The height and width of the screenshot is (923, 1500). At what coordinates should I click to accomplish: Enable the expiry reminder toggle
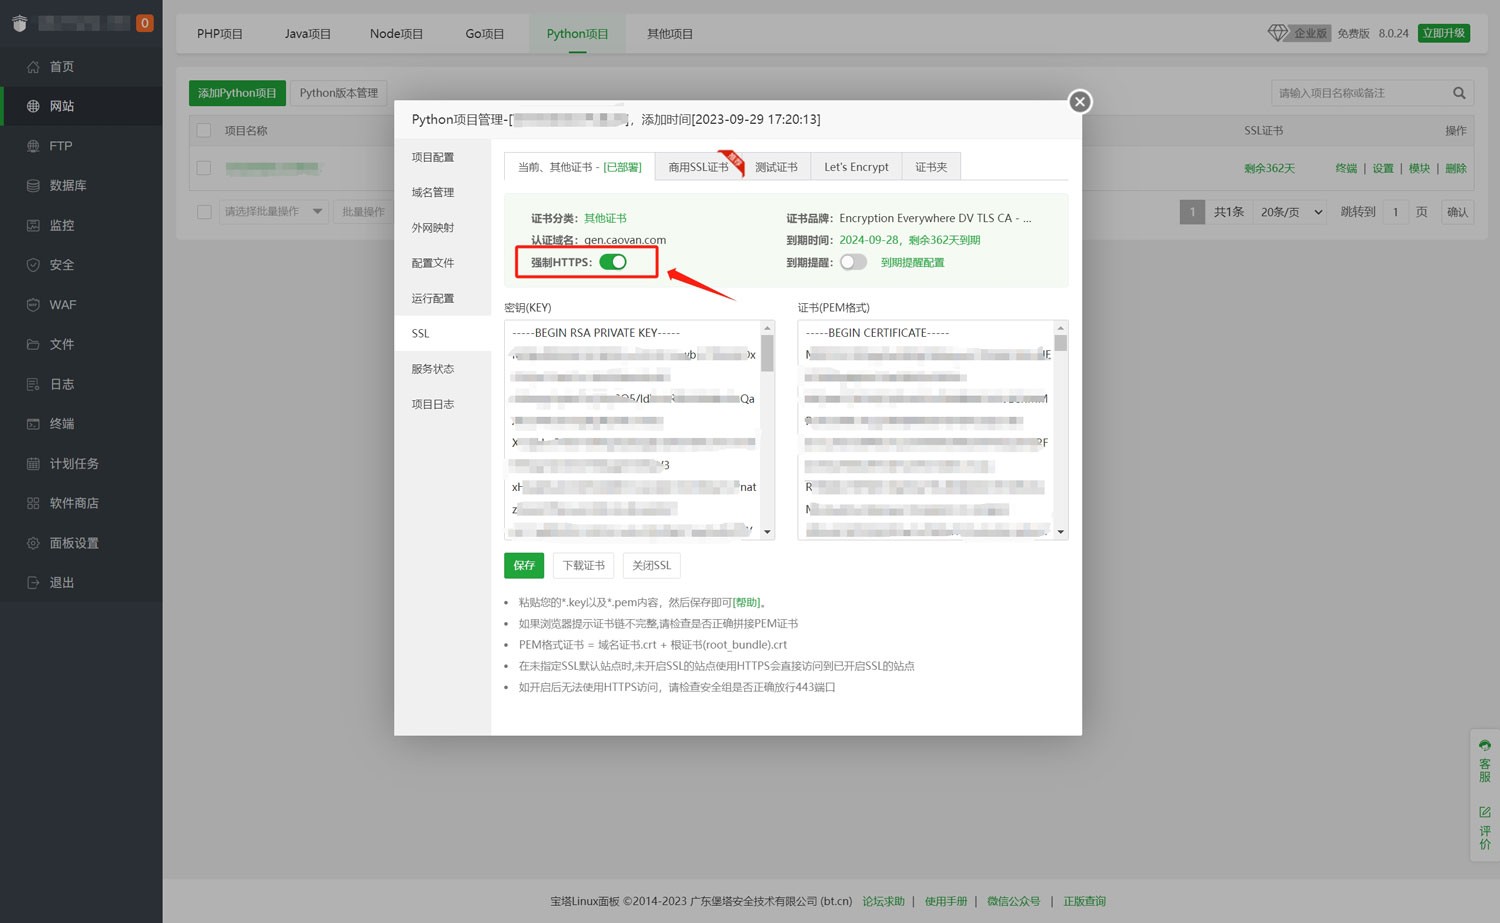(853, 262)
